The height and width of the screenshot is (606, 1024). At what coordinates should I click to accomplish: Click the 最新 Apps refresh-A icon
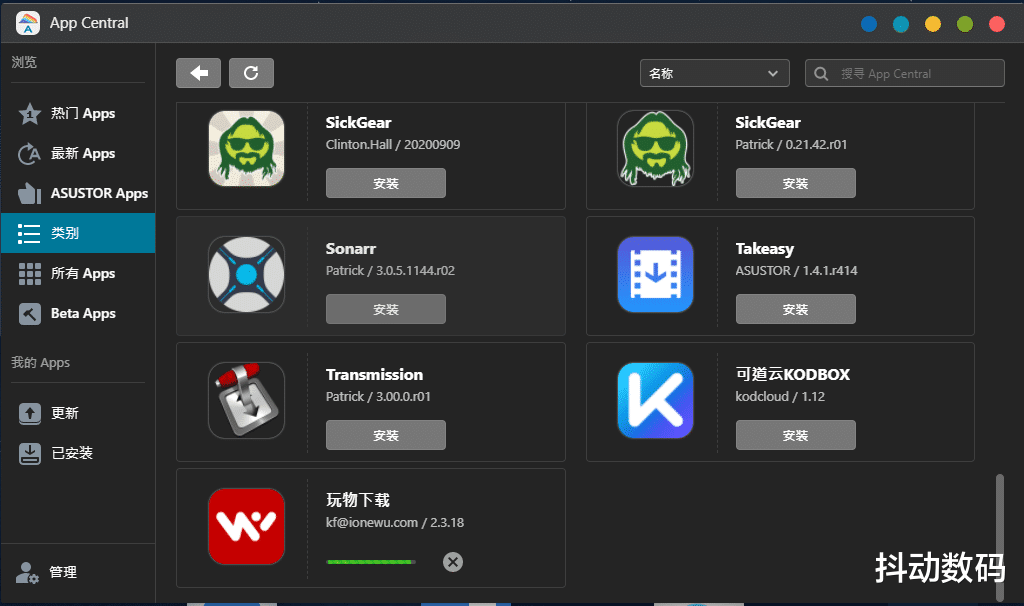click(x=29, y=153)
